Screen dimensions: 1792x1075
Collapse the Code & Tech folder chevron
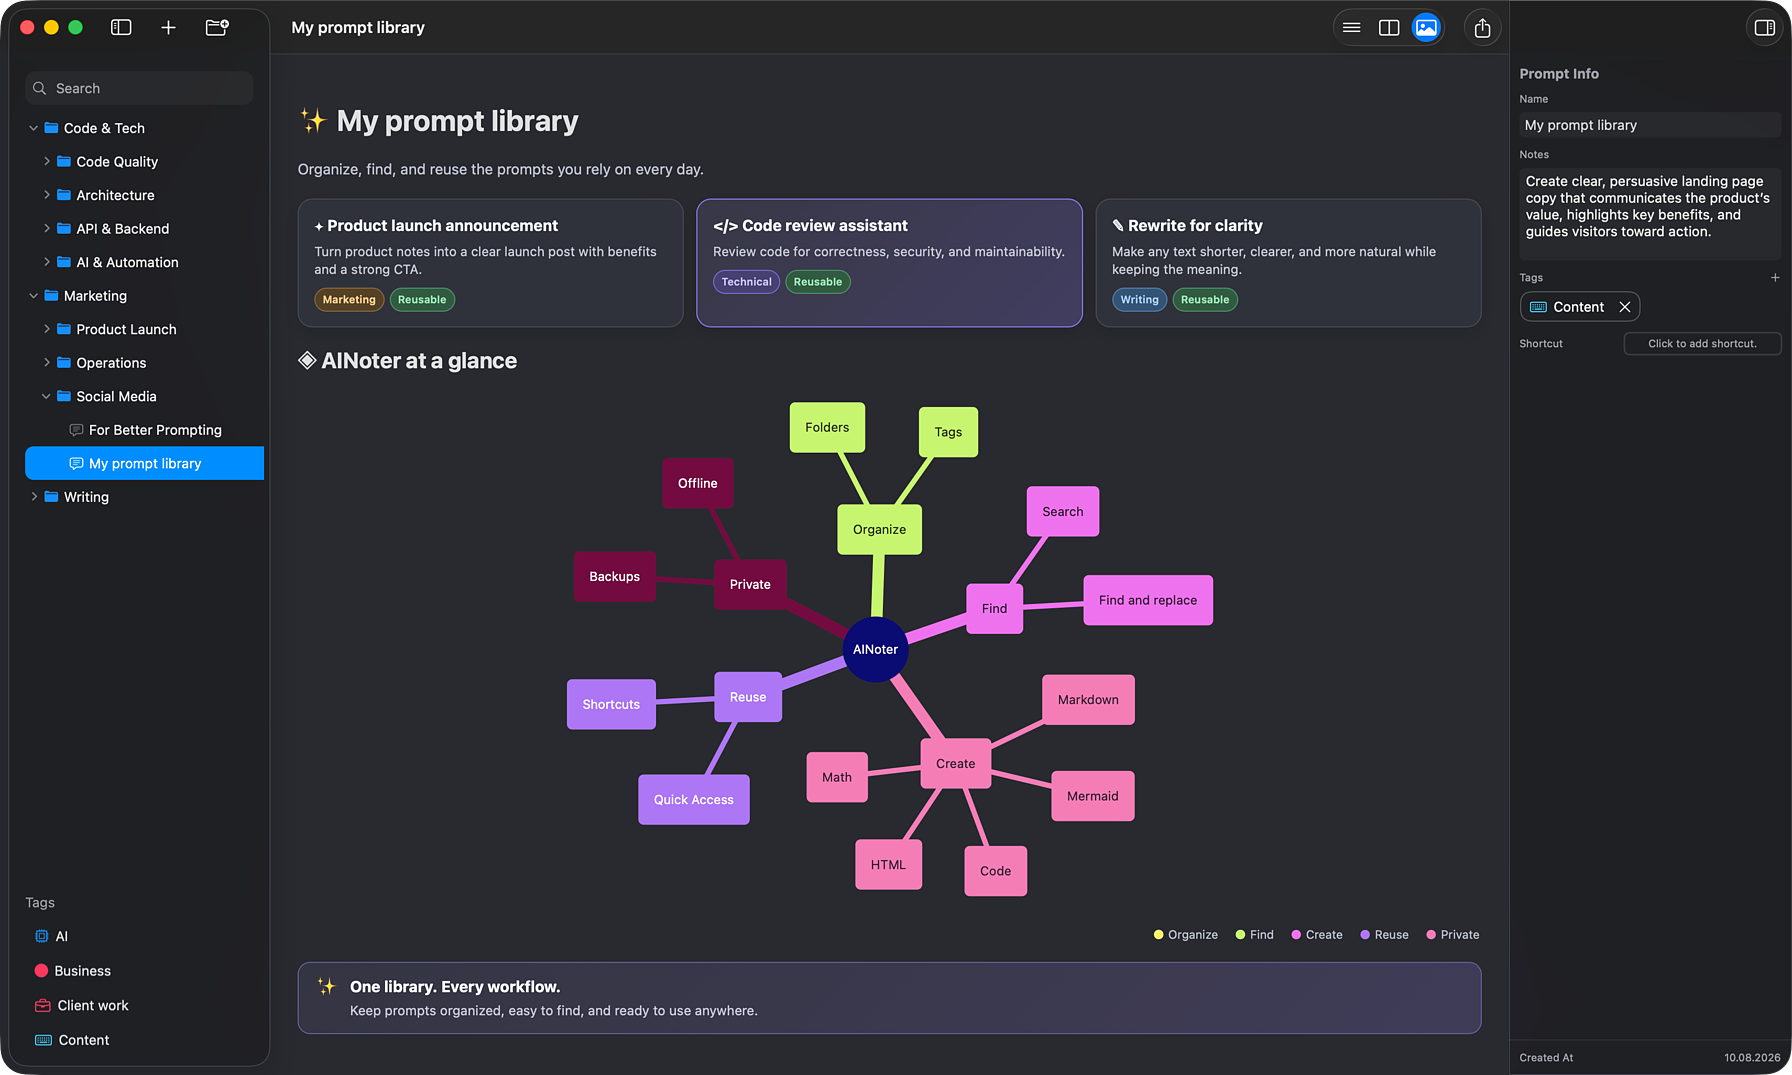tap(33, 128)
